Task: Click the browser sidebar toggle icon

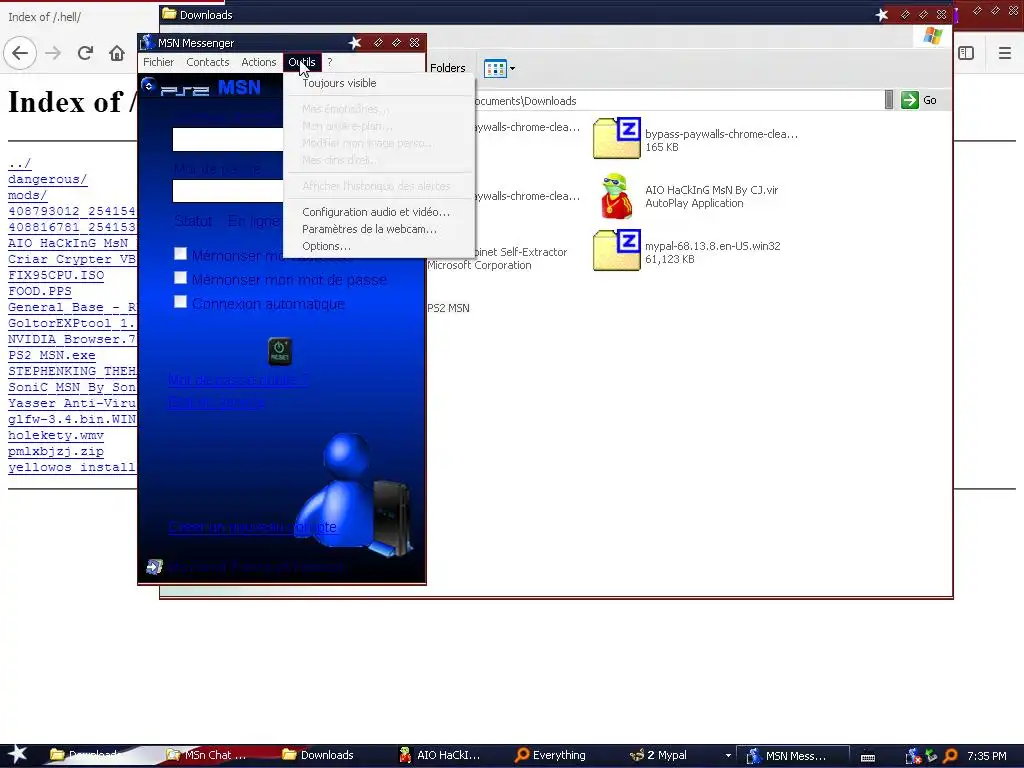Action: [x=966, y=53]
